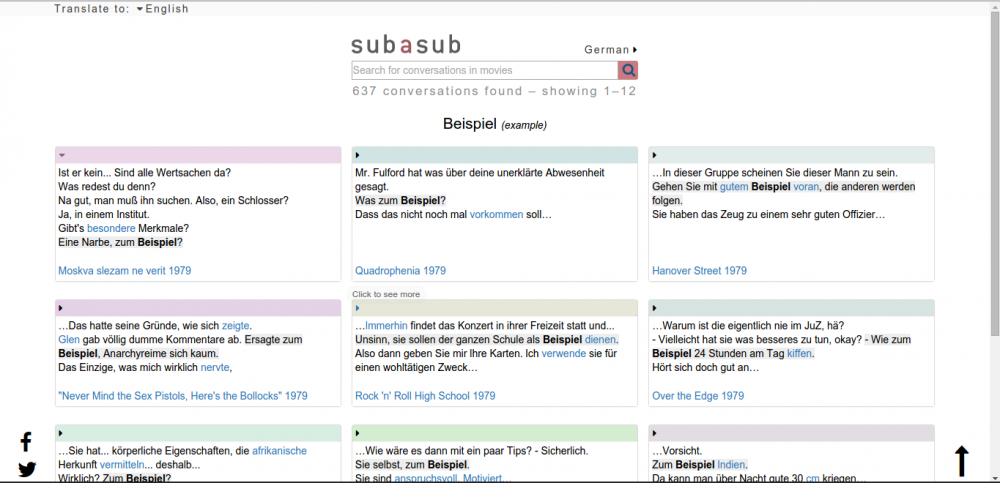Screen dimensions: 1000x483
Task: Expand the Hanover Street conversation card
Action: coord(655,156)
